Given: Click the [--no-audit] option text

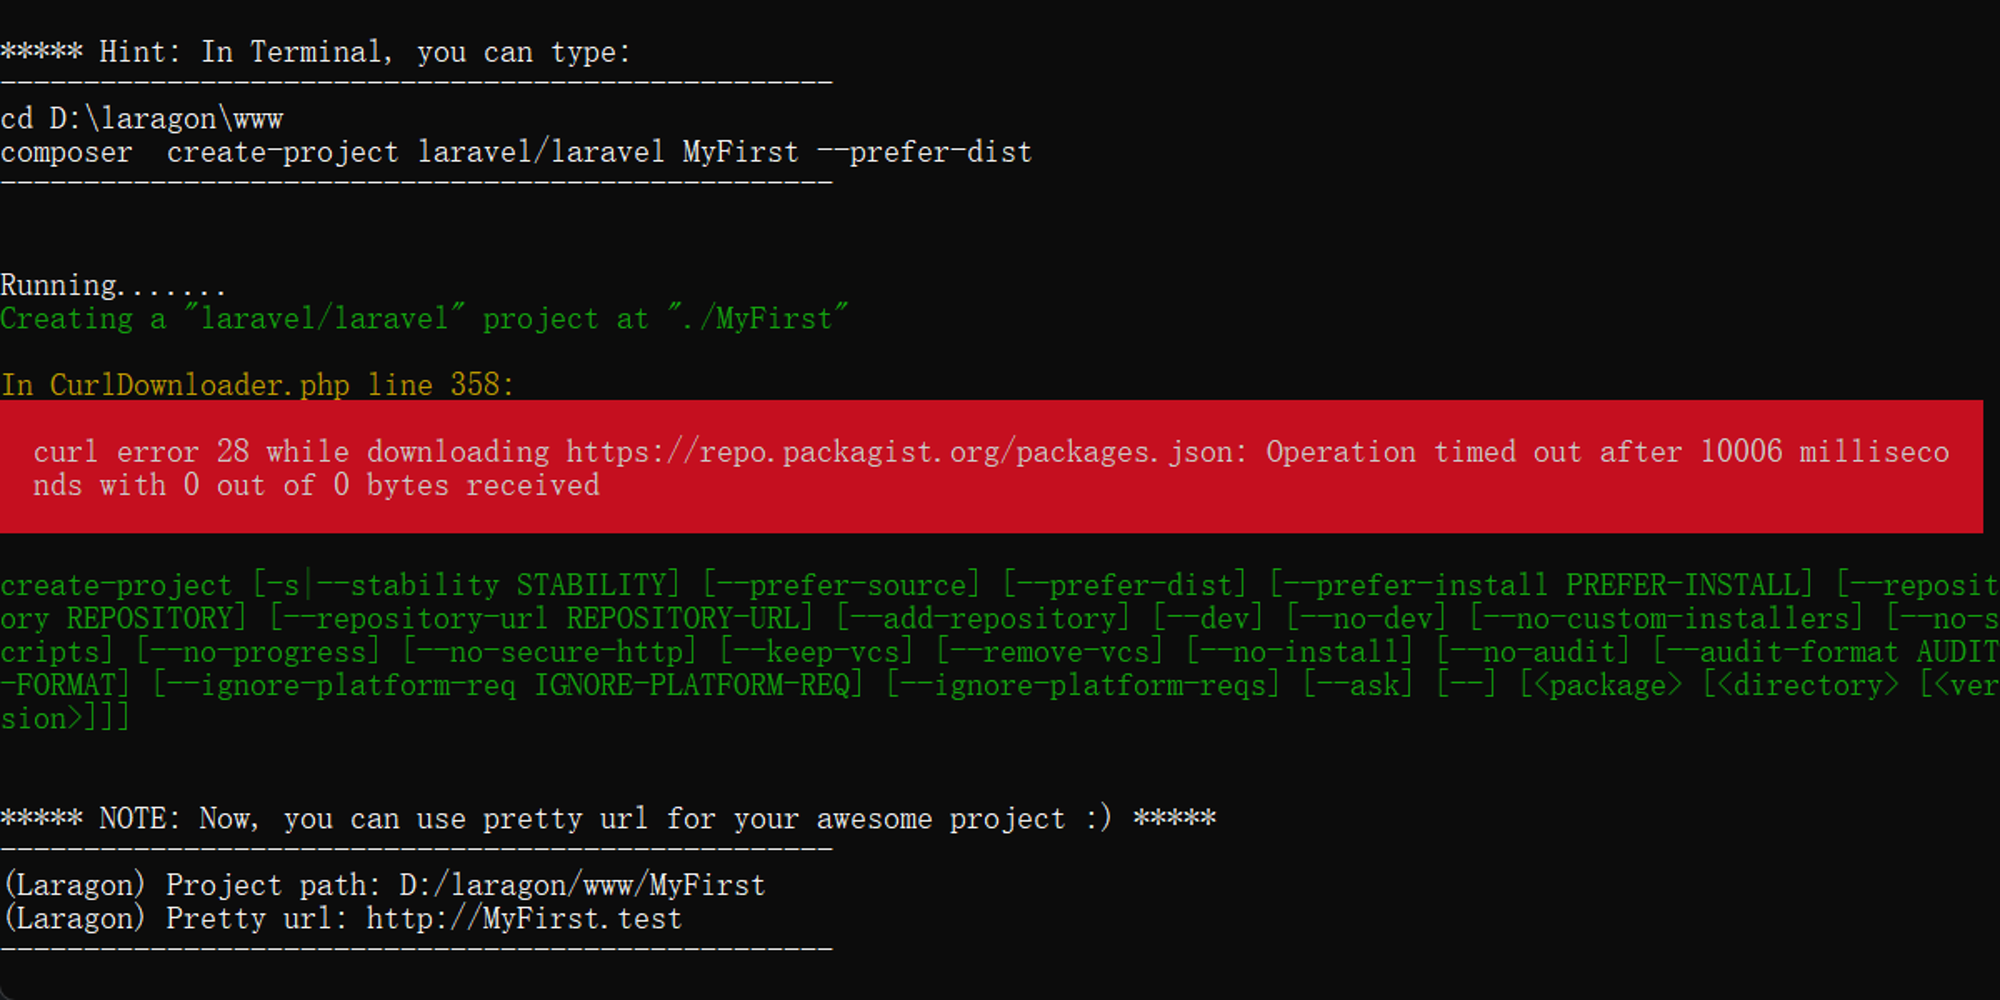Looking at the screenshot, I should click(1532, 652).
